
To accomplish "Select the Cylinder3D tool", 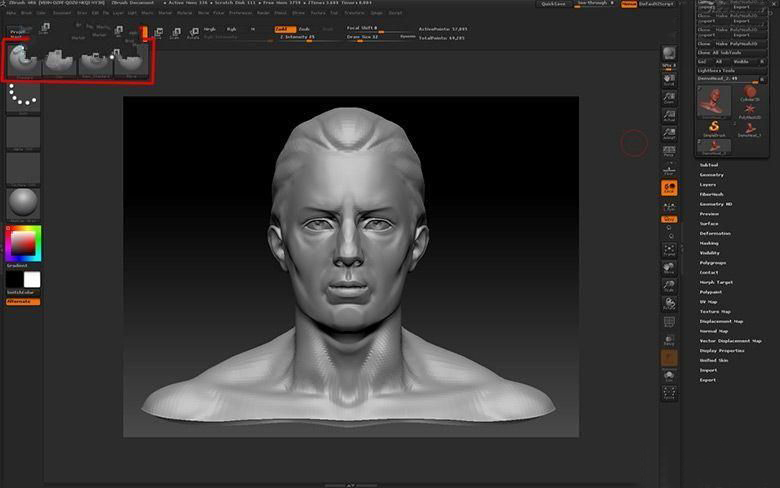I will [750, 93].
